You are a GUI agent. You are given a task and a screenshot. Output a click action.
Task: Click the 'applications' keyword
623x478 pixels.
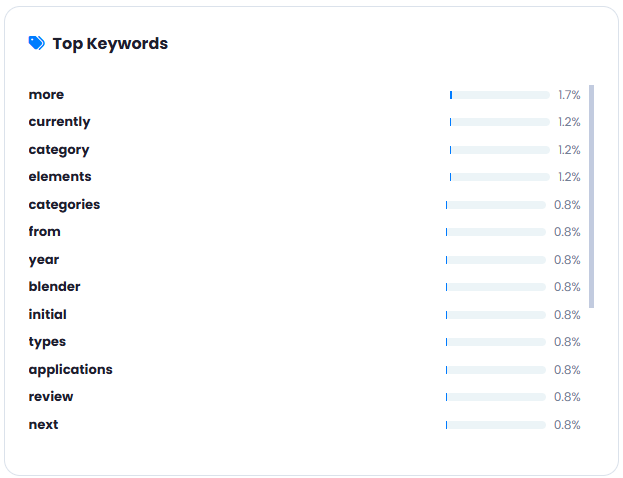pyautogui.click(x=70, y=370)
